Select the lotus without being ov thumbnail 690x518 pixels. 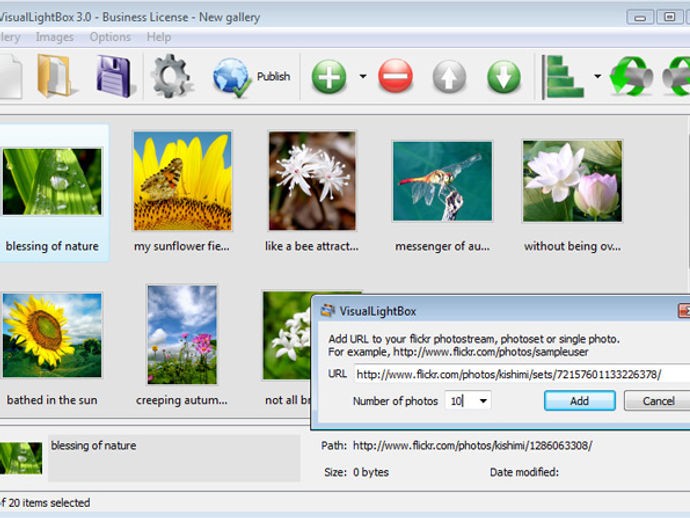(572, 181)
